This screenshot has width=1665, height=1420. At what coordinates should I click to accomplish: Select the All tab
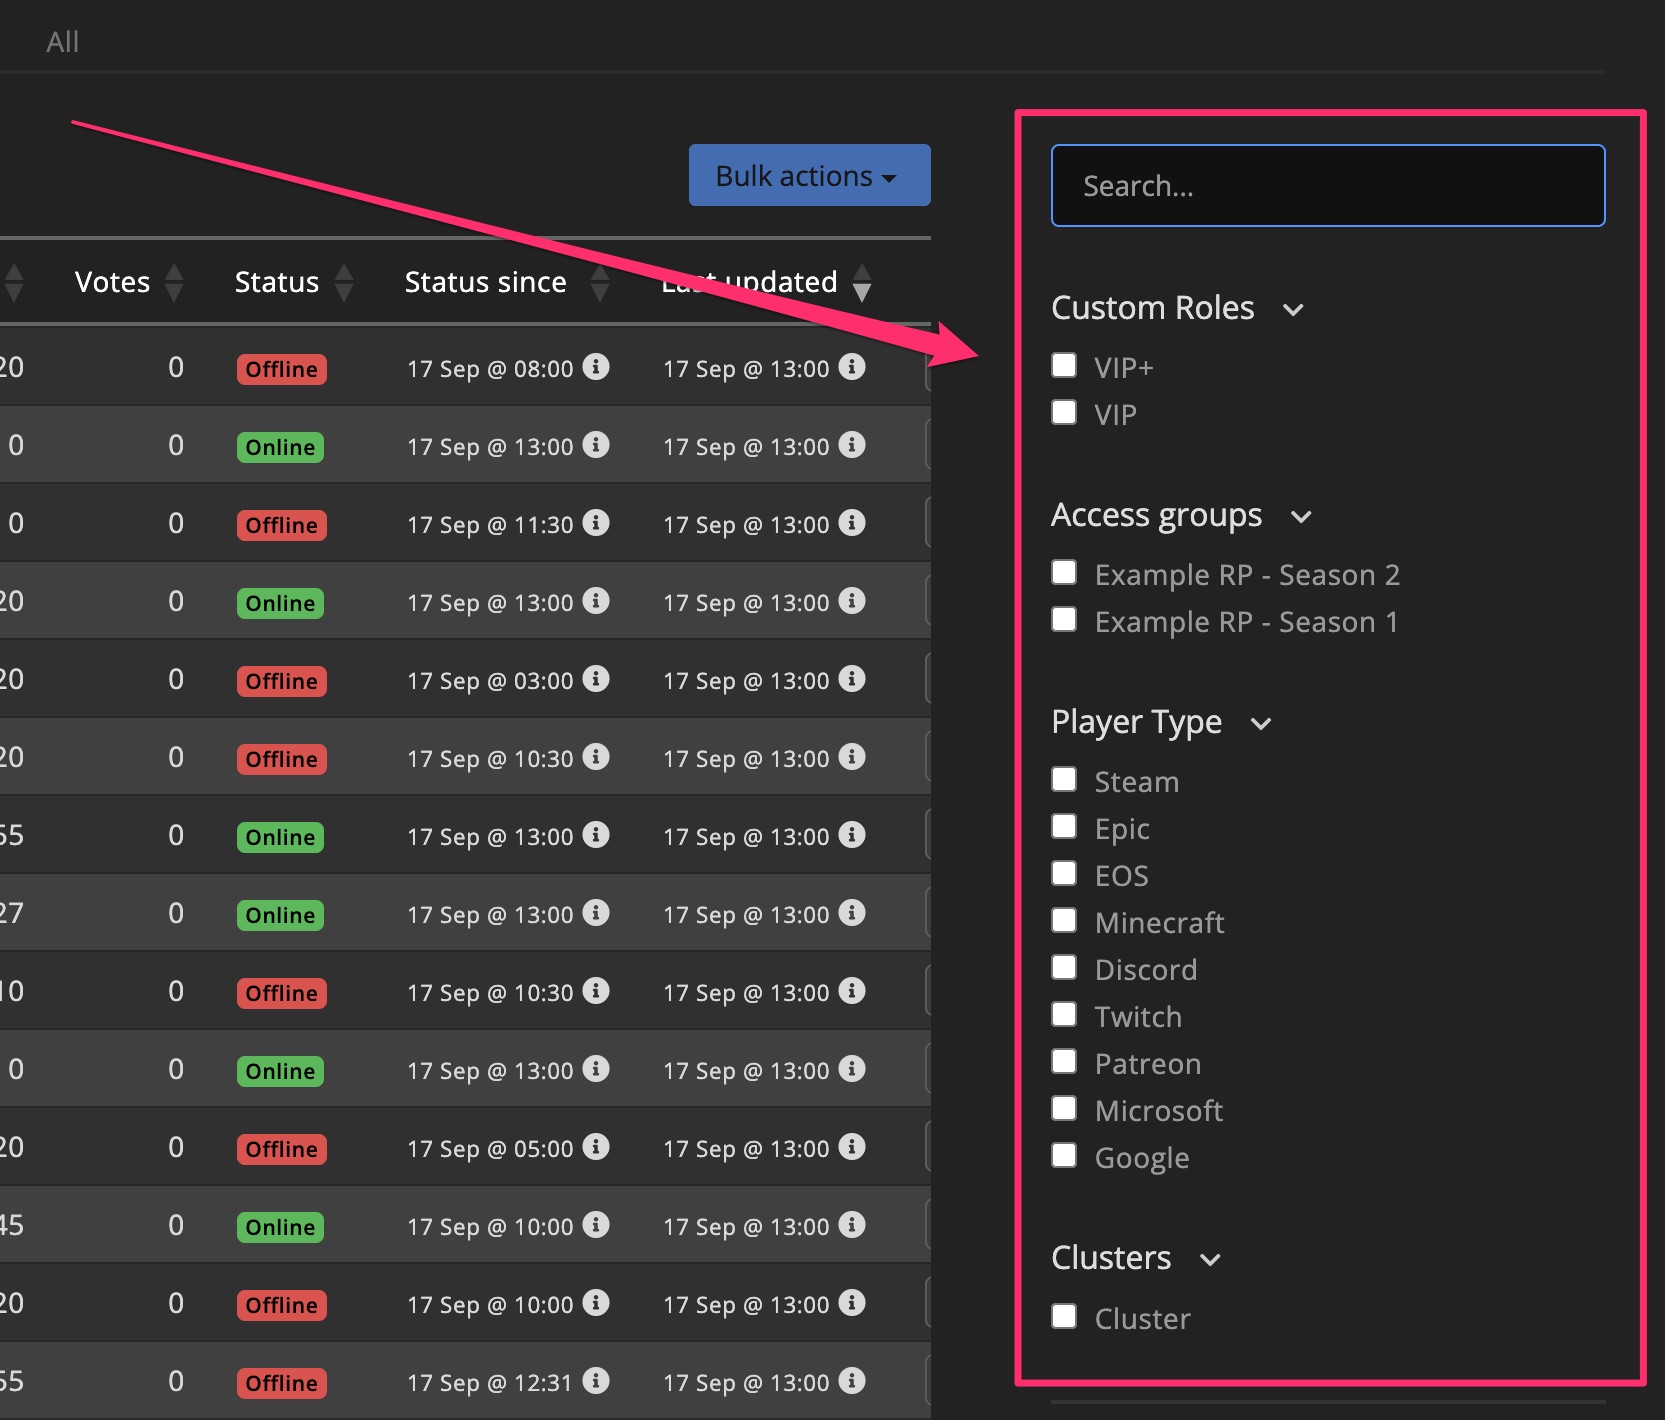[x=62, y=41]
